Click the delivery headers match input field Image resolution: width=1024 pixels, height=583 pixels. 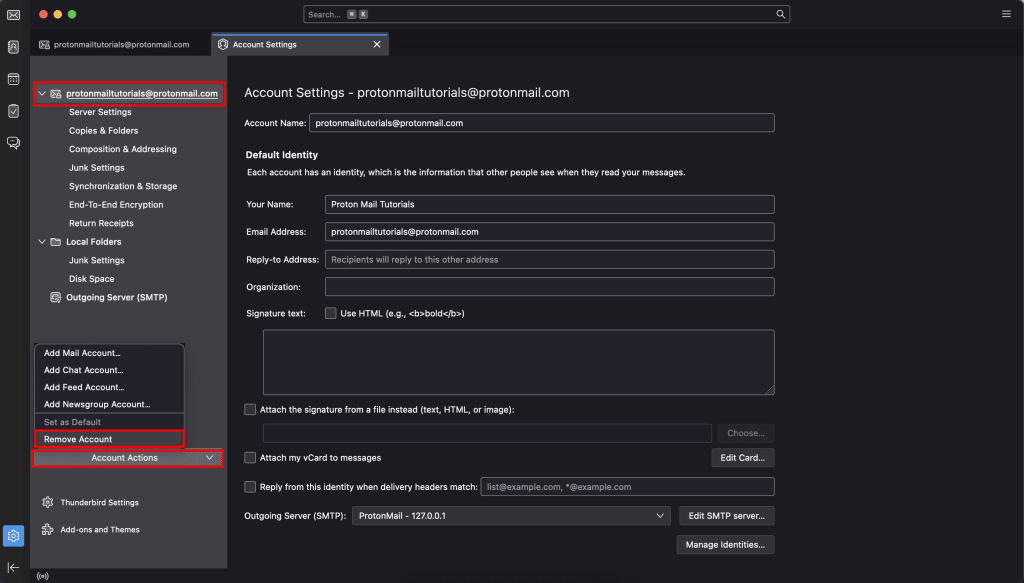tap(627, 486)
